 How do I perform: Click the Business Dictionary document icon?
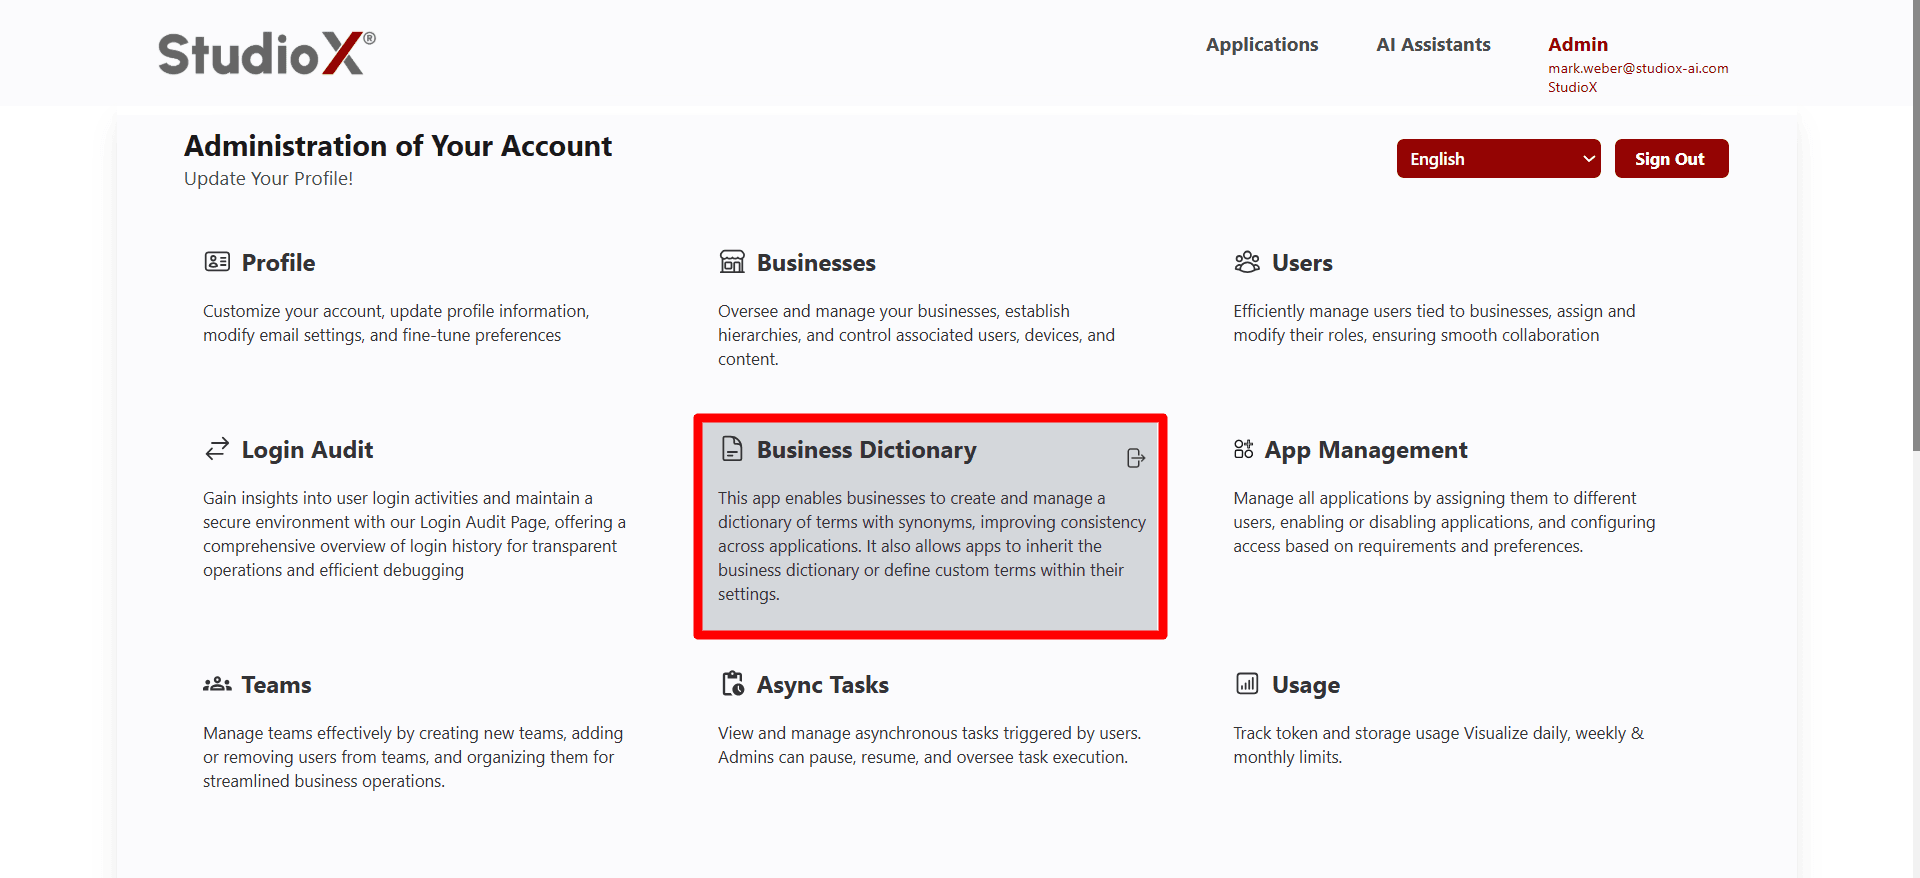click(732, 449)
